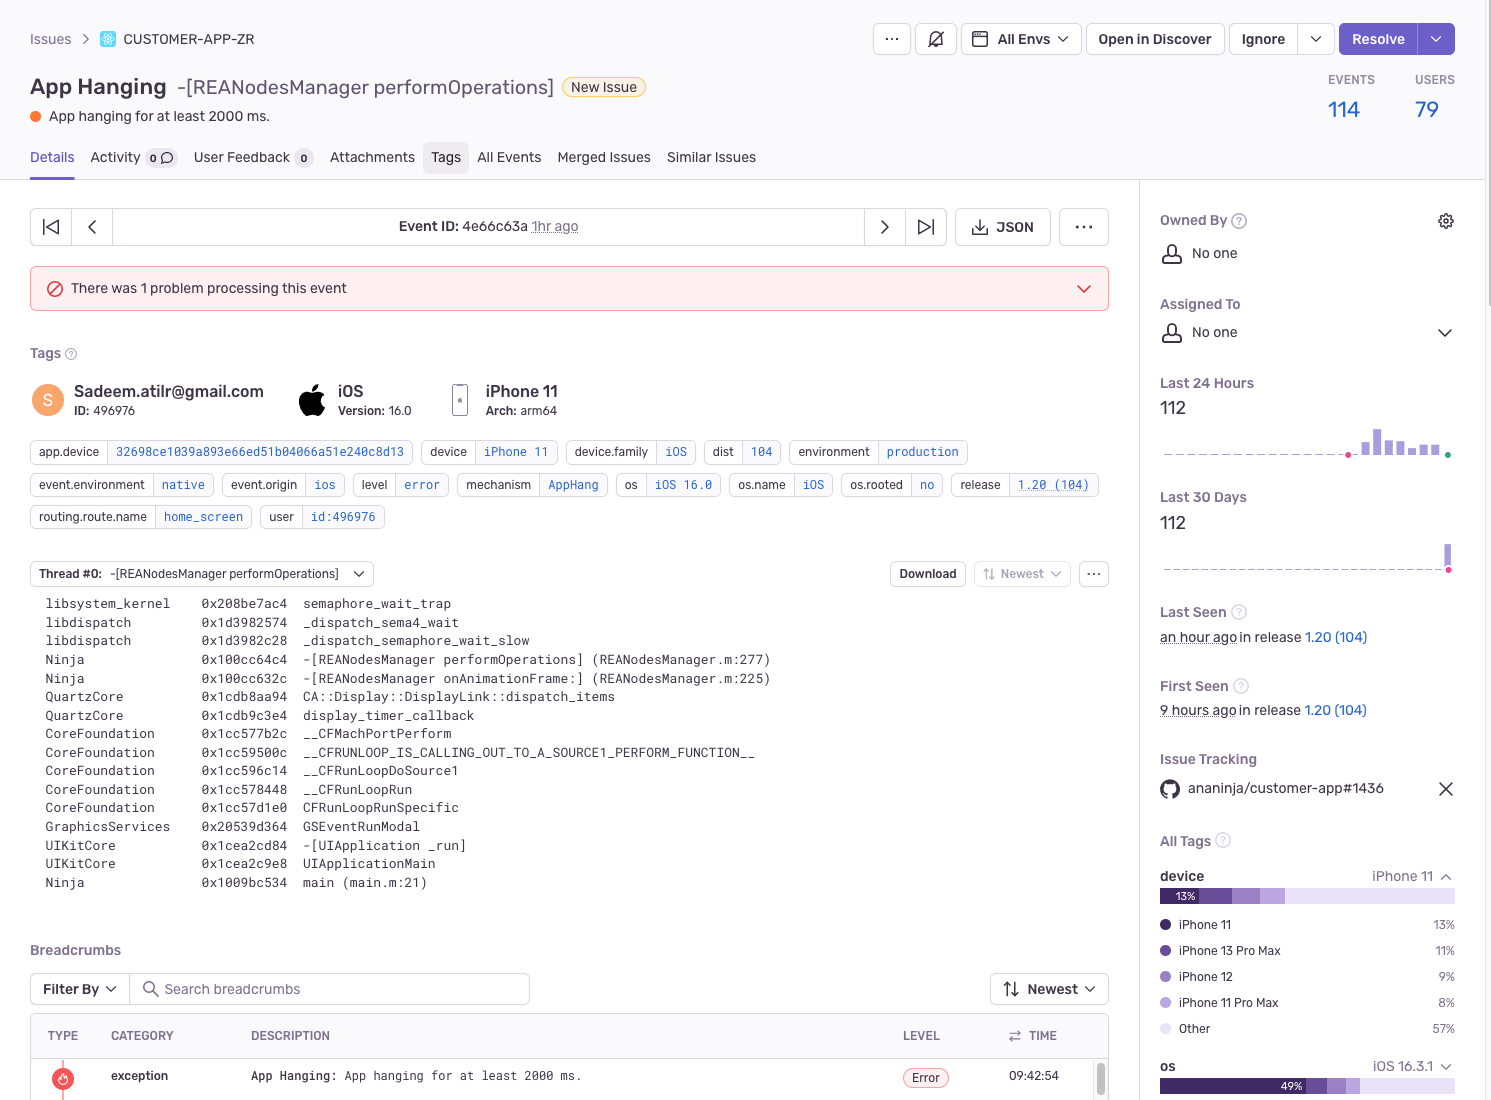Open the 114 events count link
Image resolution: width=1491 pixels, height=1100 pixels.
[x=1344, y=110]
